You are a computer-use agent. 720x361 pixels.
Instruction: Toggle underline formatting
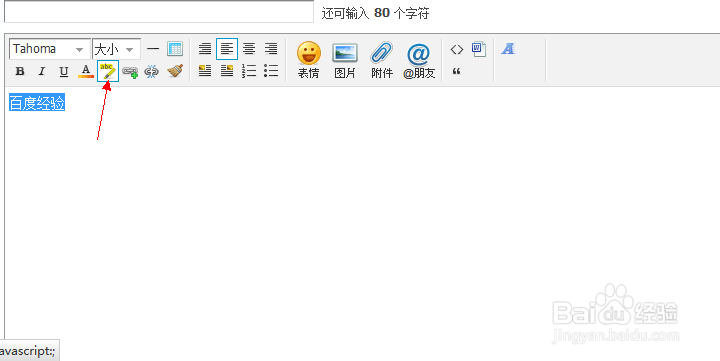64,71
